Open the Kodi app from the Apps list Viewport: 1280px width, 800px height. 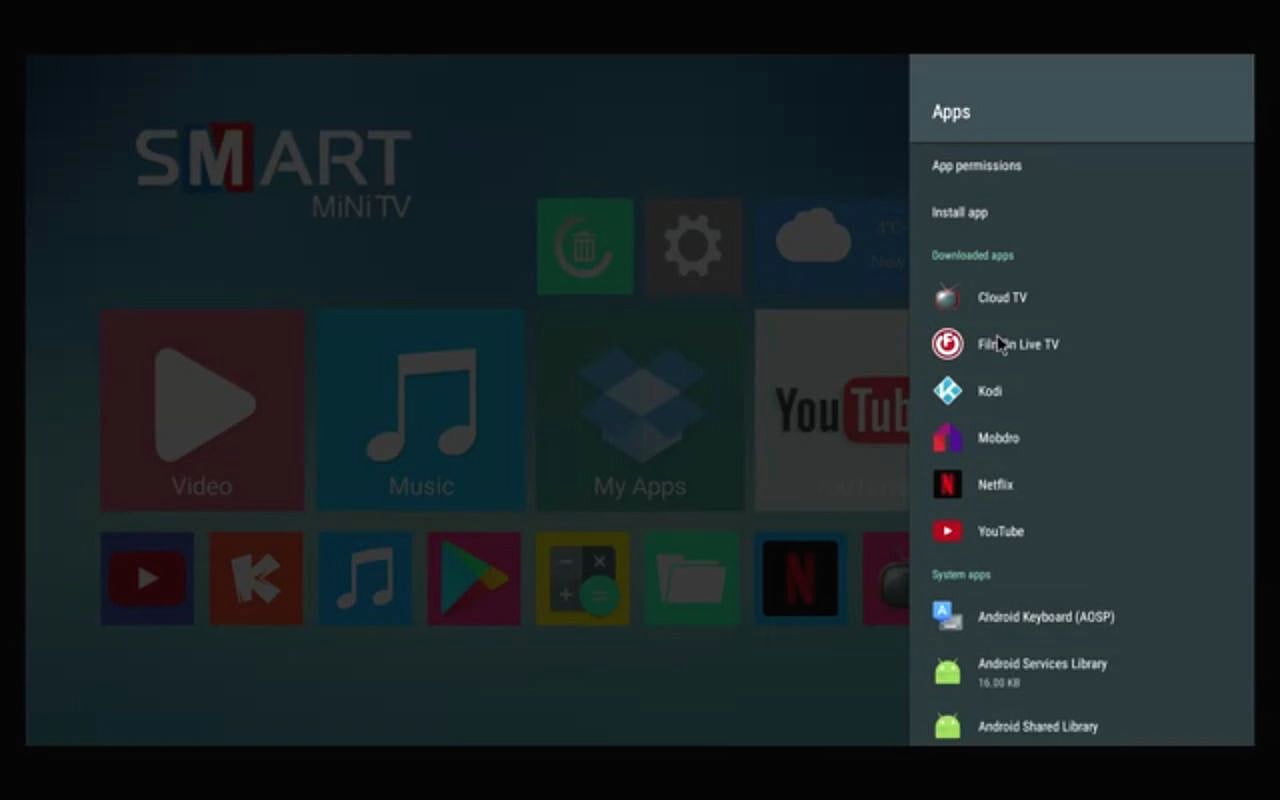coord(989,391)
